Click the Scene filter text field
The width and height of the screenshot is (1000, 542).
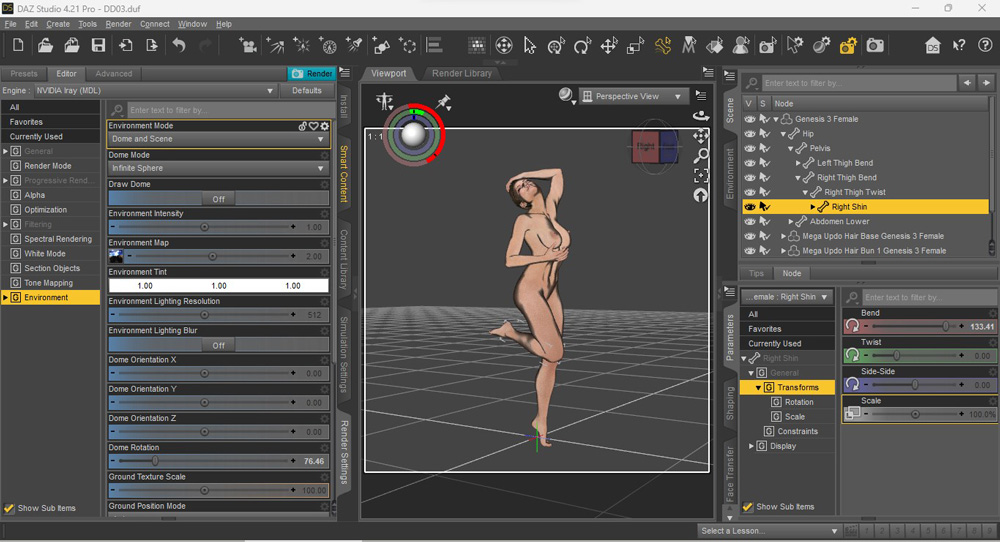pos(860,83)
